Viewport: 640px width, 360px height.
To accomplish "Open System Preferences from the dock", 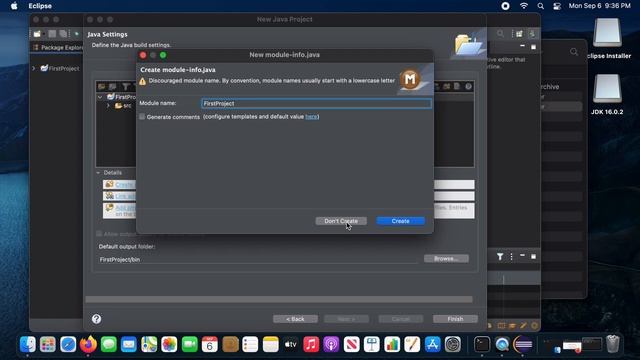I will point(452,344).
